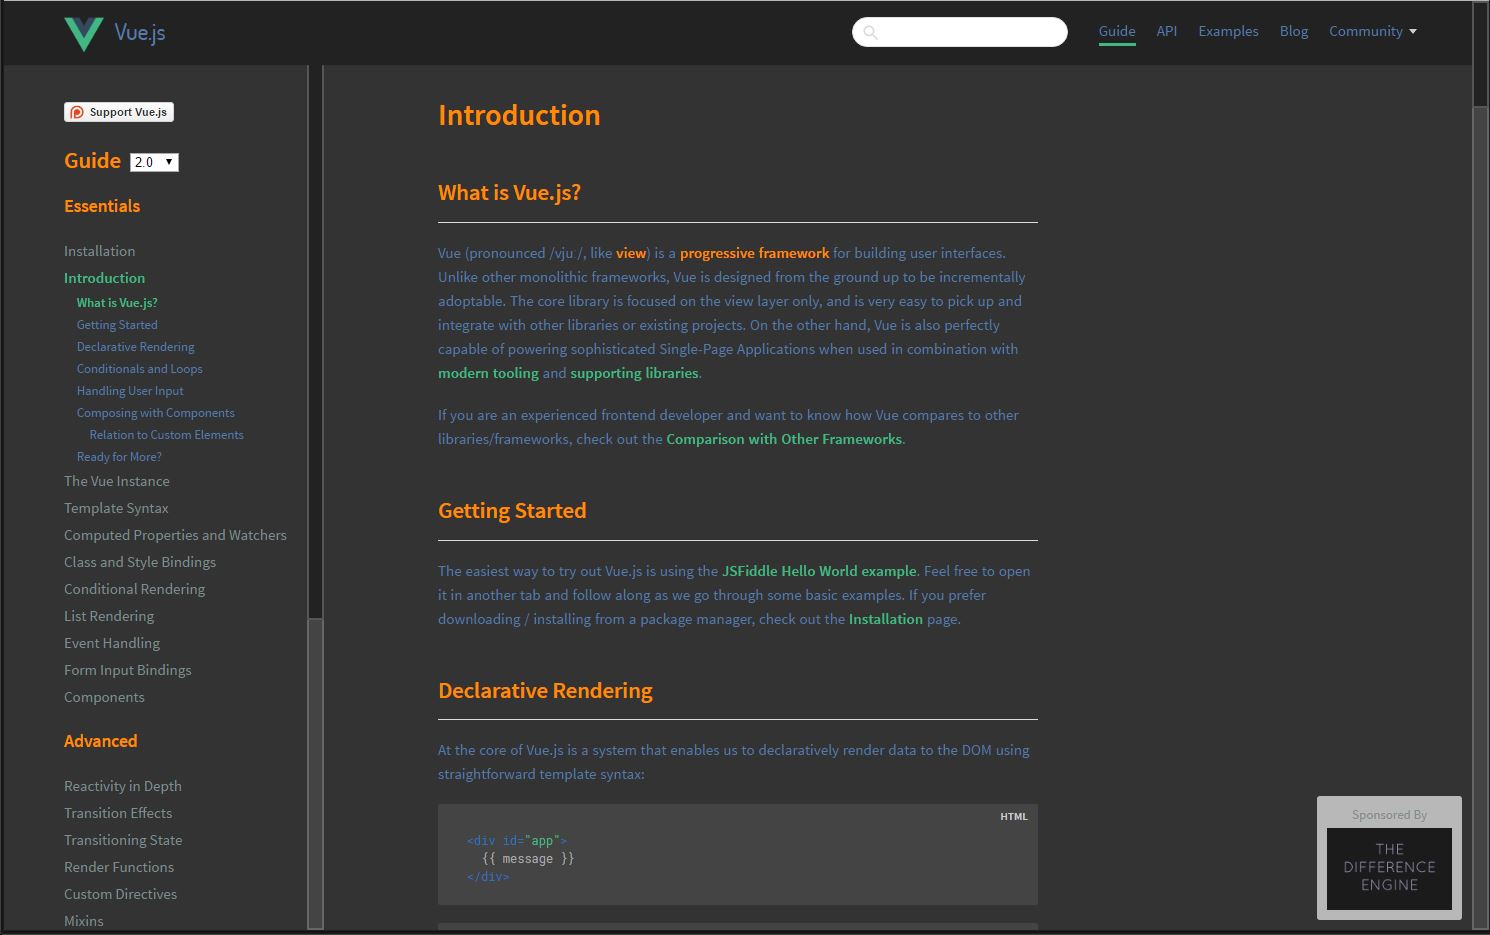Open the API navigation item
This screenshot has height=935, width=1490.
pyautogui.click(x=1167, y=31)
